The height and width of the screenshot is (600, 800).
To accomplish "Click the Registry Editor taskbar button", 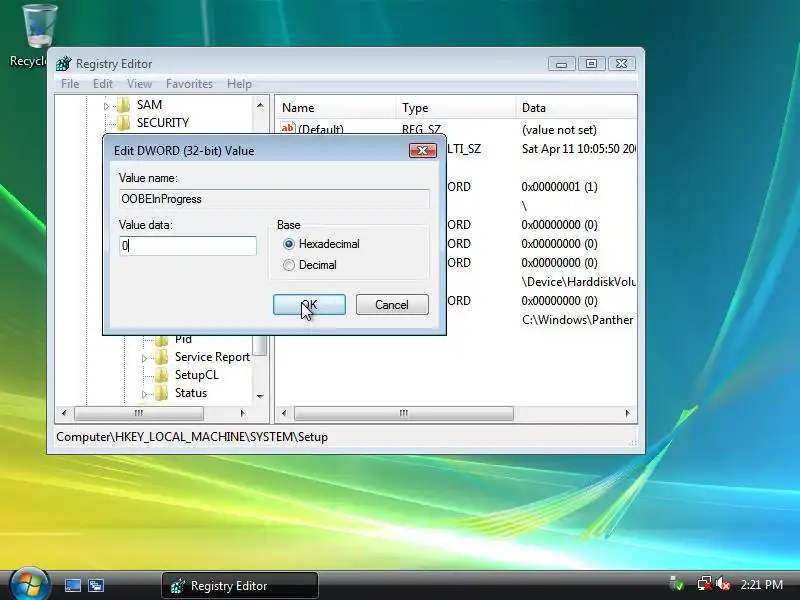I will 240,586.
